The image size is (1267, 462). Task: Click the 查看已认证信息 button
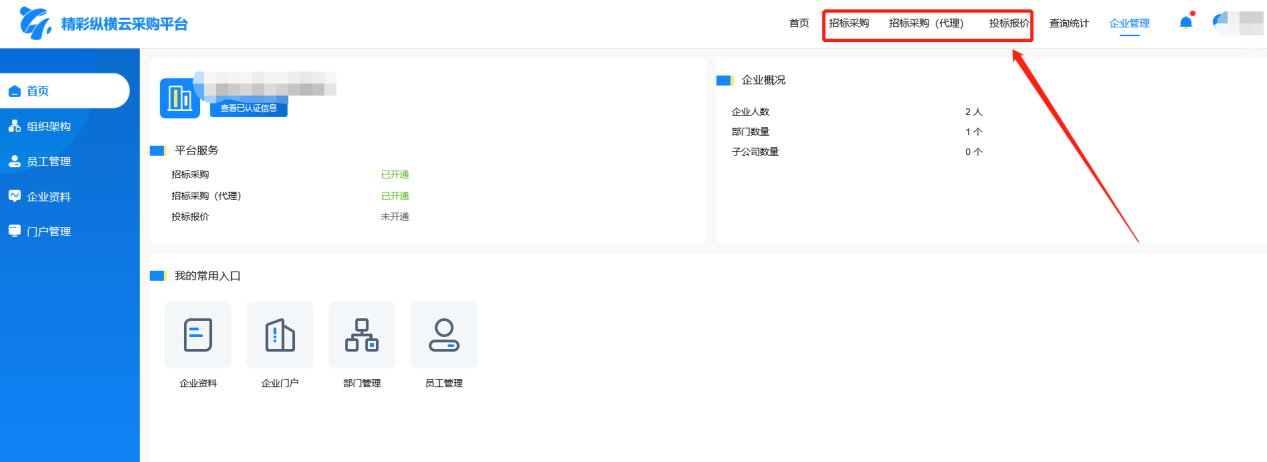pos(249,108)
